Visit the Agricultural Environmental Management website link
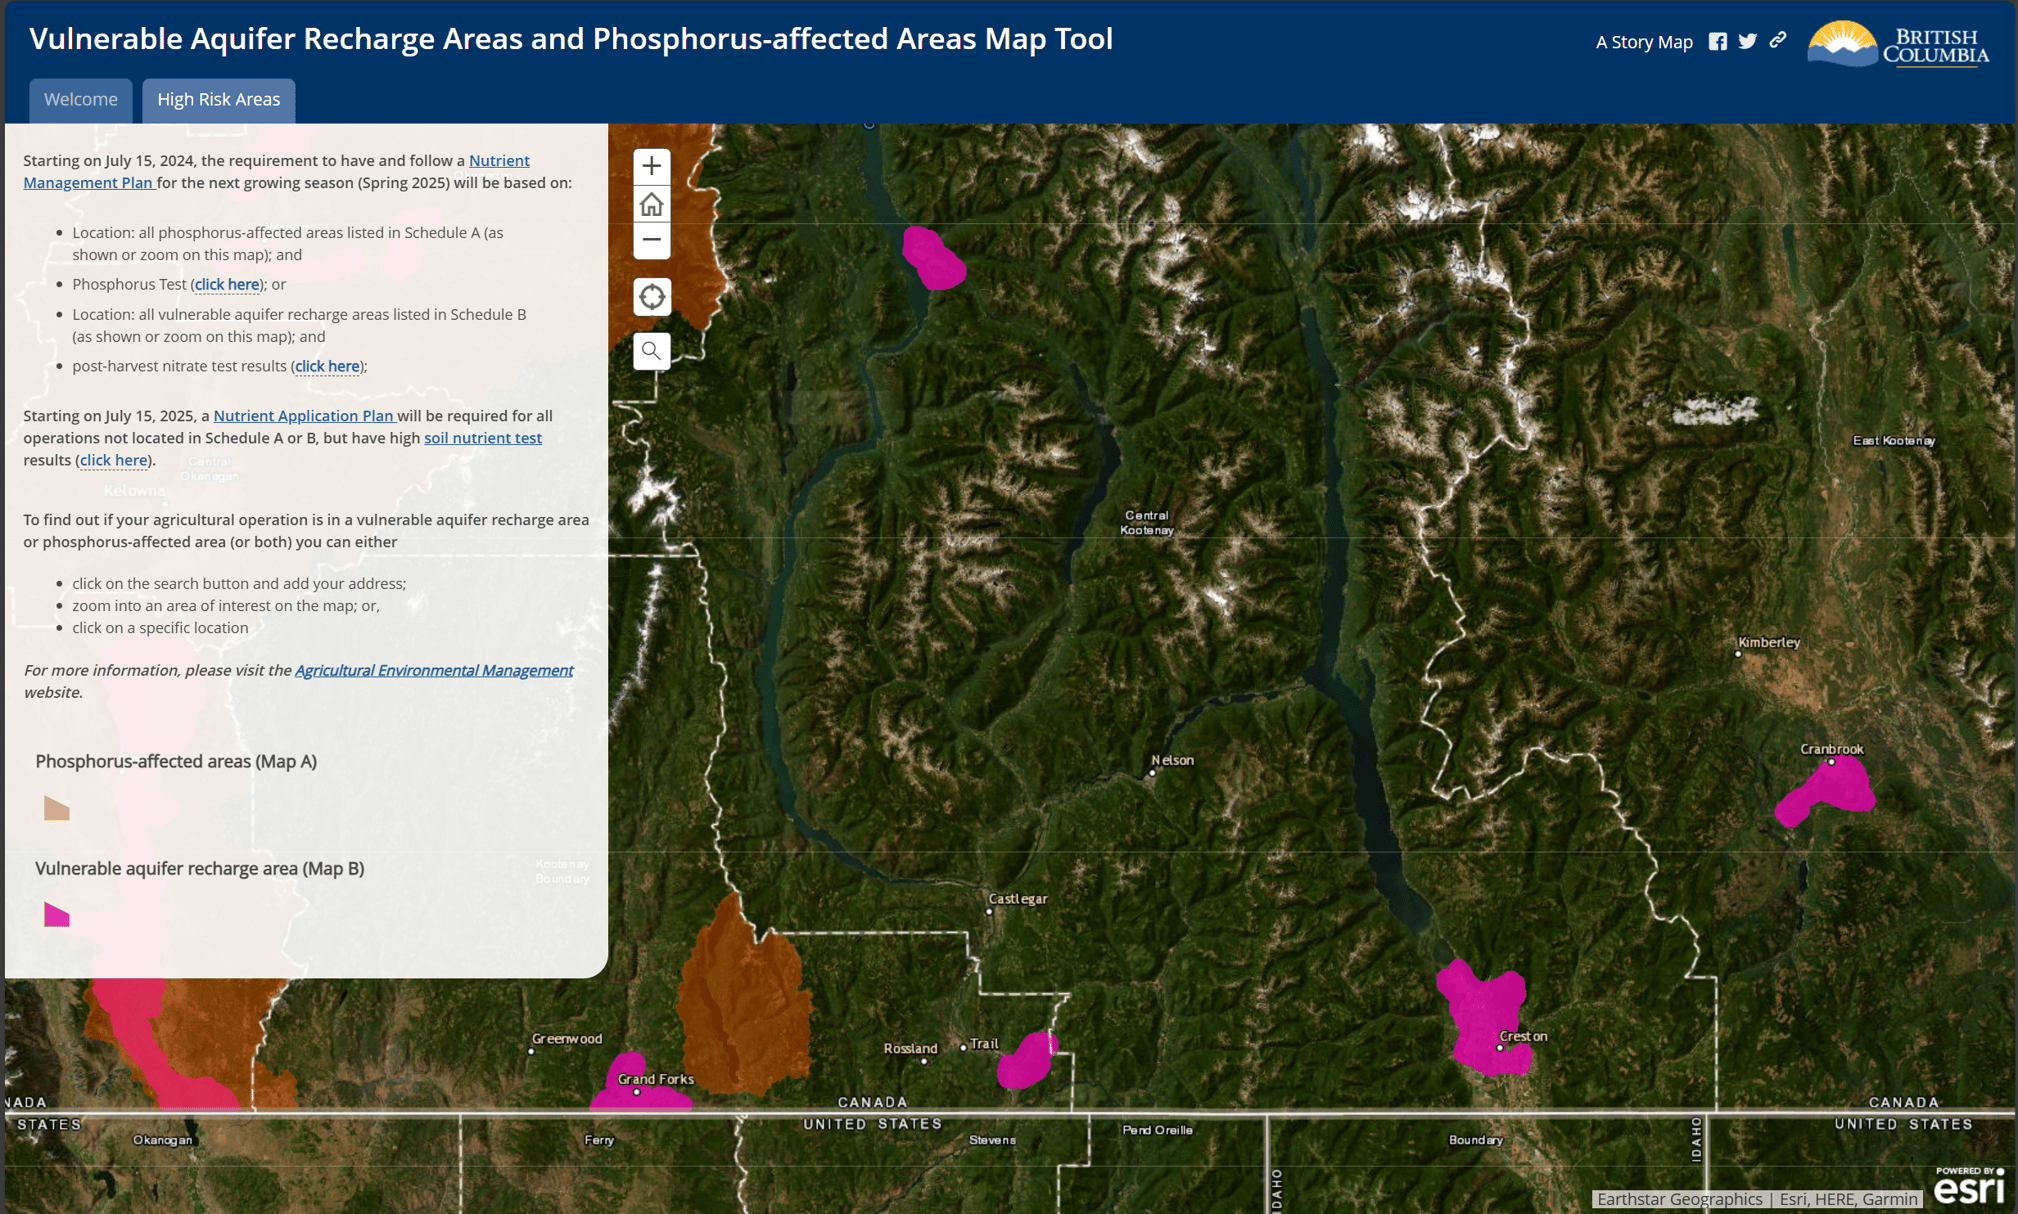The image size is (2018, 1214). tap(433, 670)
